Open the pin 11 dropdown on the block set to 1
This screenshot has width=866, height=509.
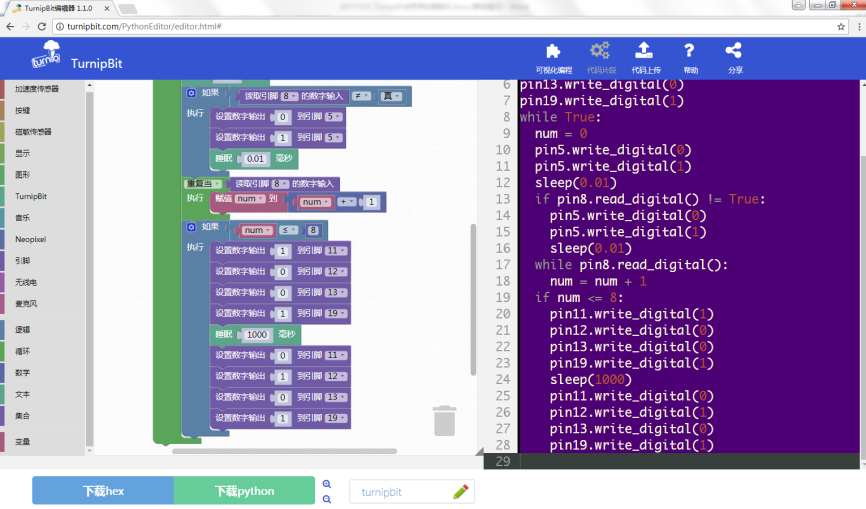pyautogui.click(x=336, y=251)
